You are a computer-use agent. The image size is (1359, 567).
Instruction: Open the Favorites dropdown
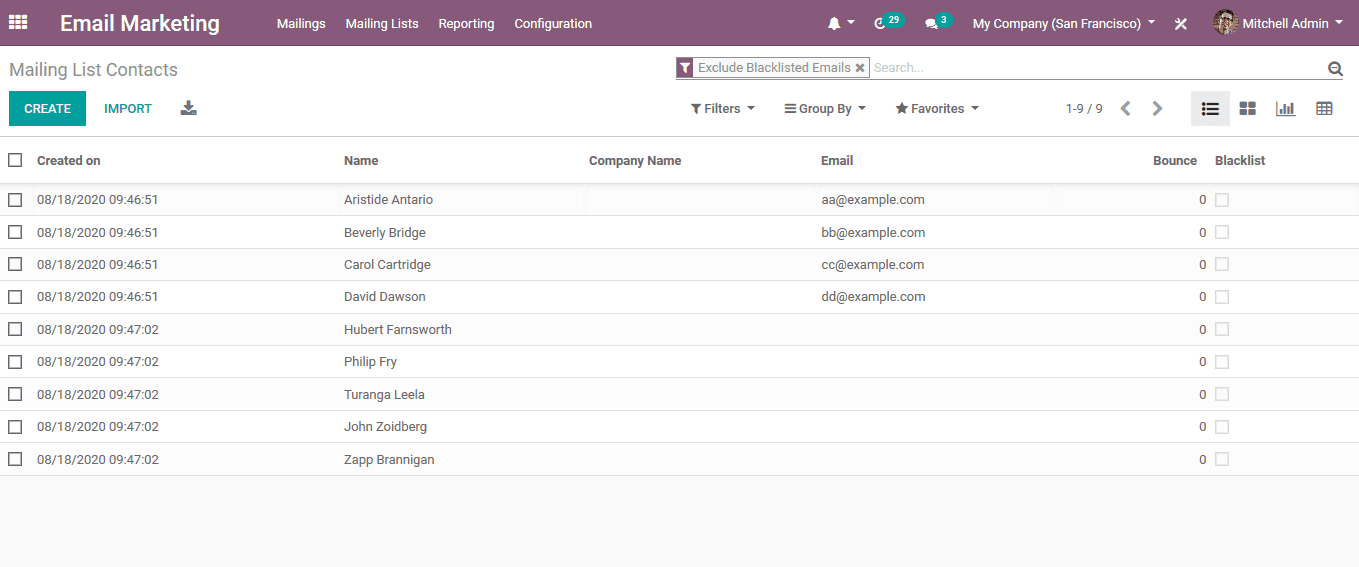937,108
